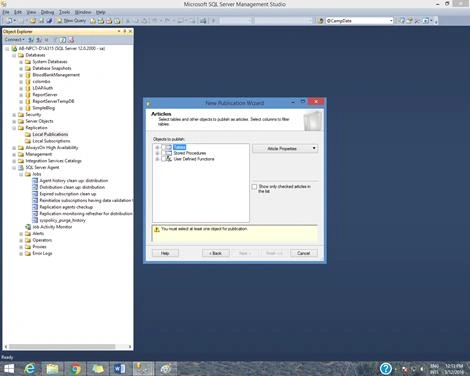
Task: Enable Show only checked articles option
Action: [254, 187]
